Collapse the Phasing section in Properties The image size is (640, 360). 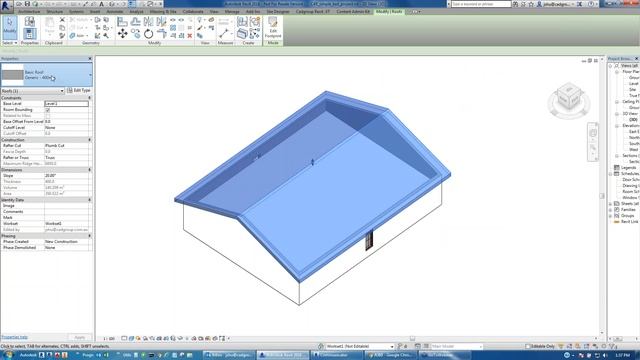(x=89, y=236)
